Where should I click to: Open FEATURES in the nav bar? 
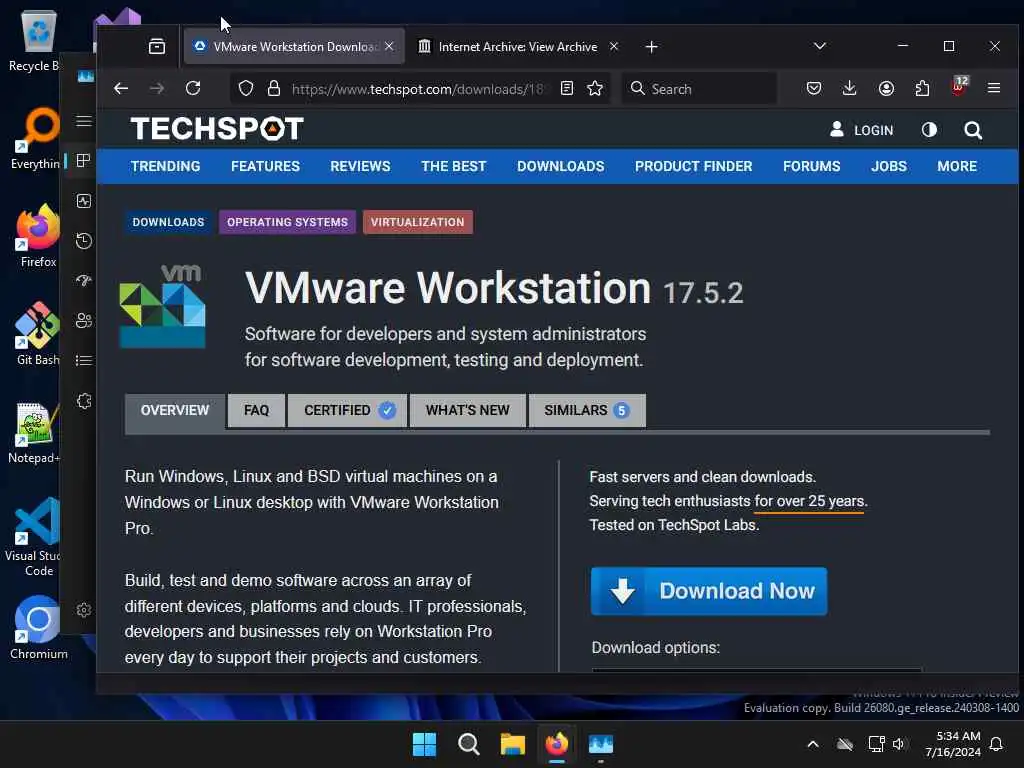click(x=265, y=167)
